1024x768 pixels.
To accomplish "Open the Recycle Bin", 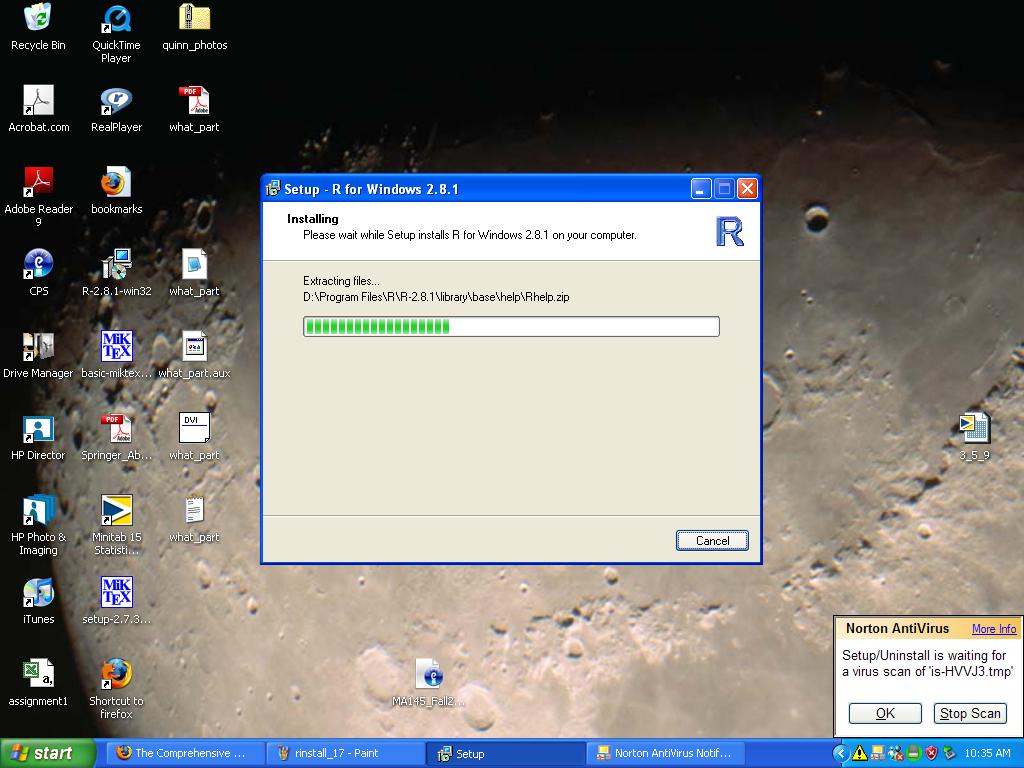I will [37, 20].
